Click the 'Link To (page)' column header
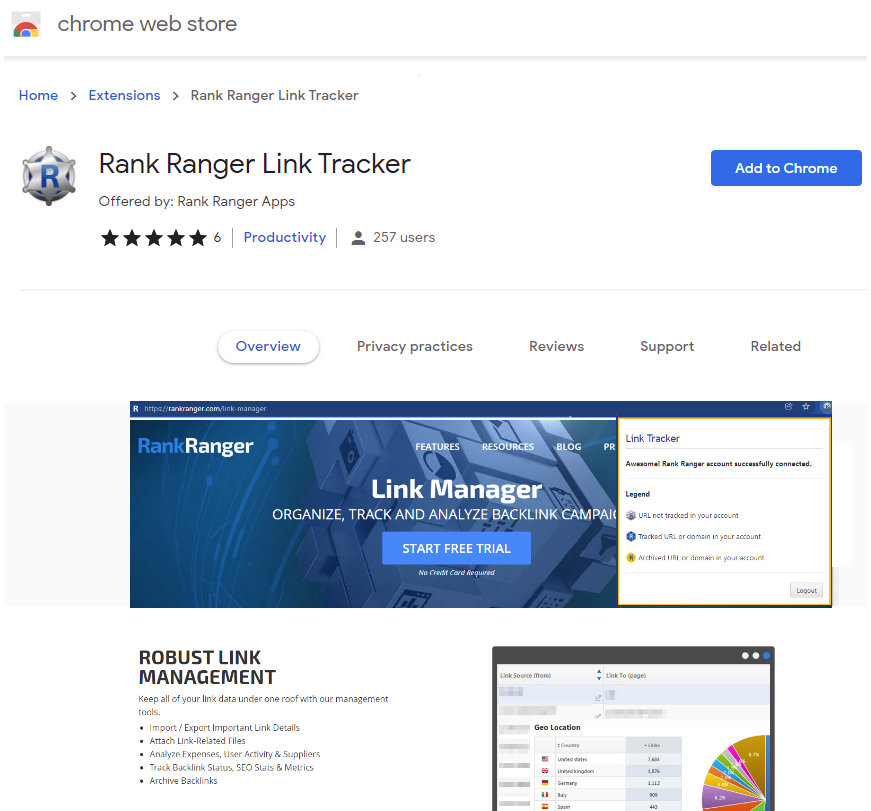 [x=626, y=675]
